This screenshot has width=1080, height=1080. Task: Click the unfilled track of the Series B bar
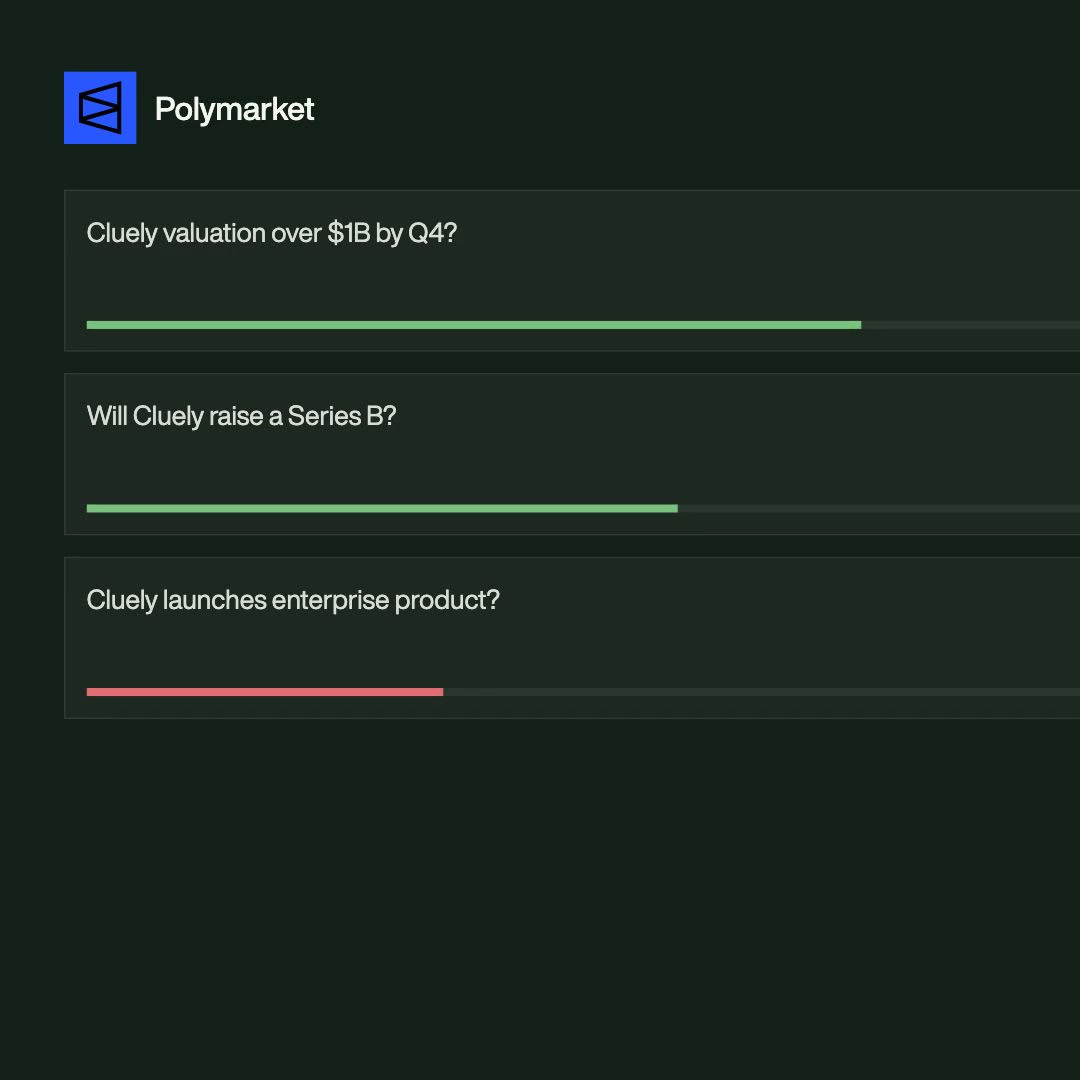879,508
